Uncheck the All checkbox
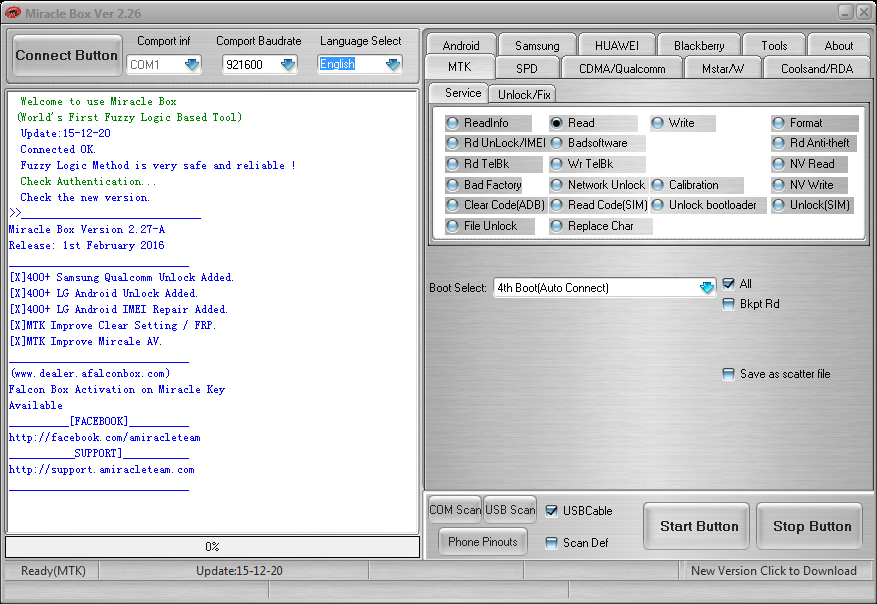Image resolution: width=877 pixels, height=604 pixels. click(728, 284)
